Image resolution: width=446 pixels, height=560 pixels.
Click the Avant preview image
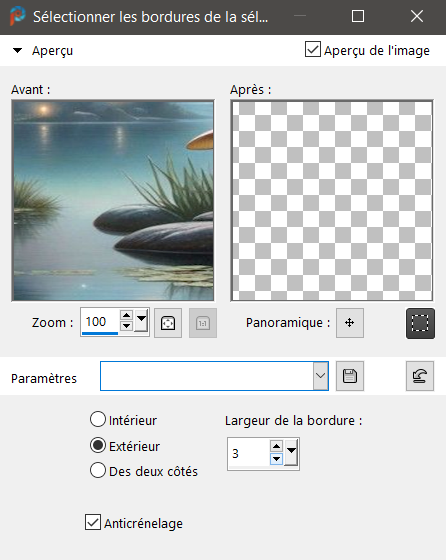click(113, 201)
